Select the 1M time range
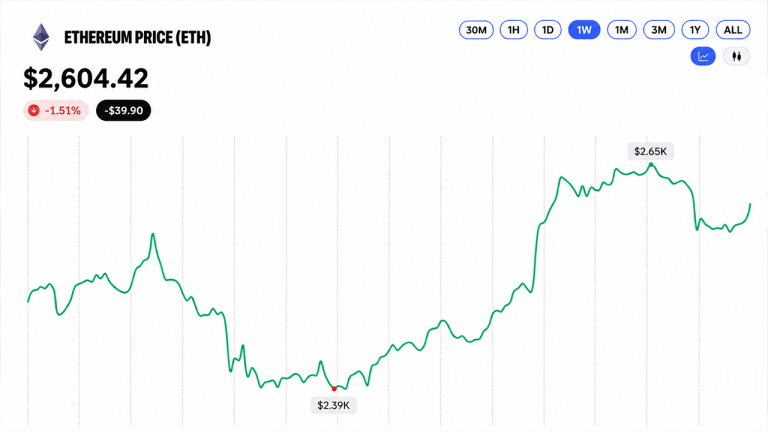The width and height of the screenshot is (768, 432). coord(622,30)
